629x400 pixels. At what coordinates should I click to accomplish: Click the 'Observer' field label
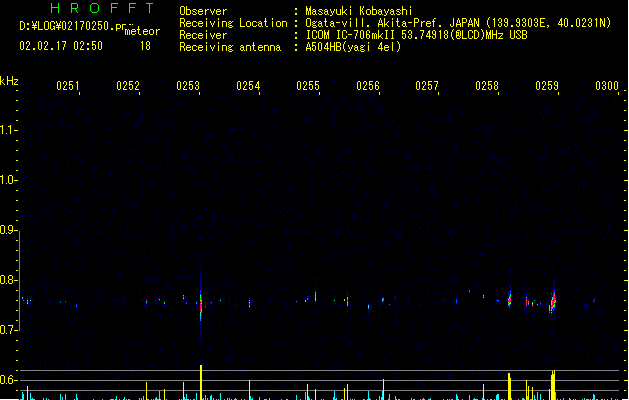(x=203, y=11)
